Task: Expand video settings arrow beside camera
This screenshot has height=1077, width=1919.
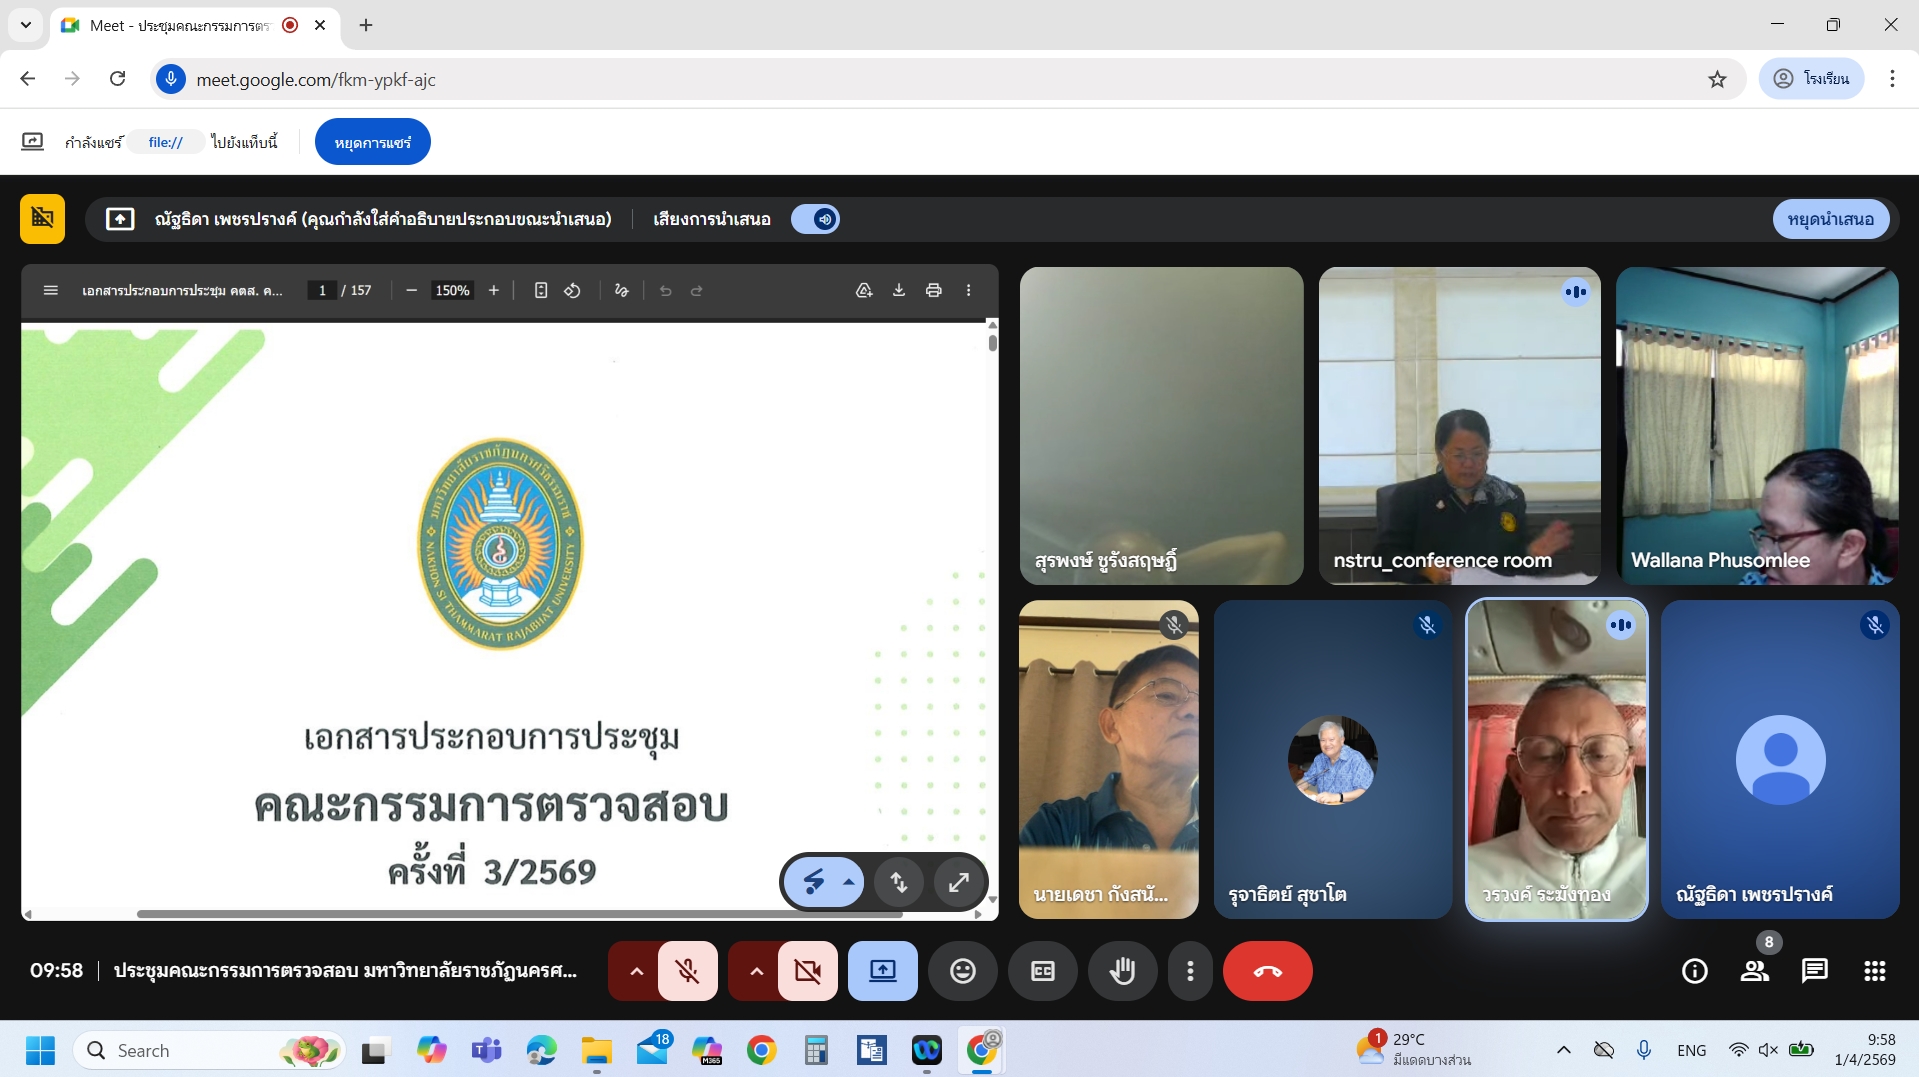Action: tap(755, 971)
